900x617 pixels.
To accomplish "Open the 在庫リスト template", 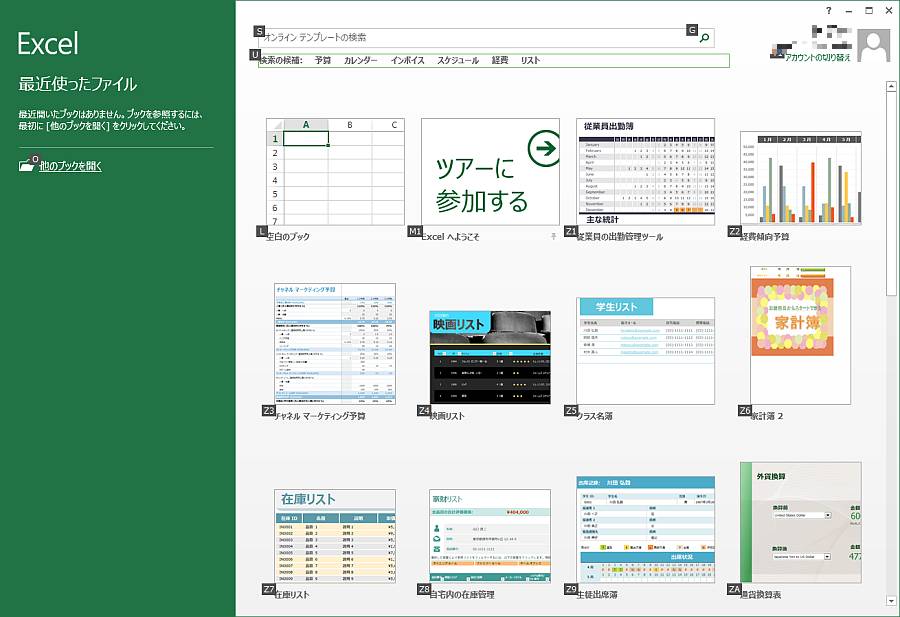I will click(335, 536).
